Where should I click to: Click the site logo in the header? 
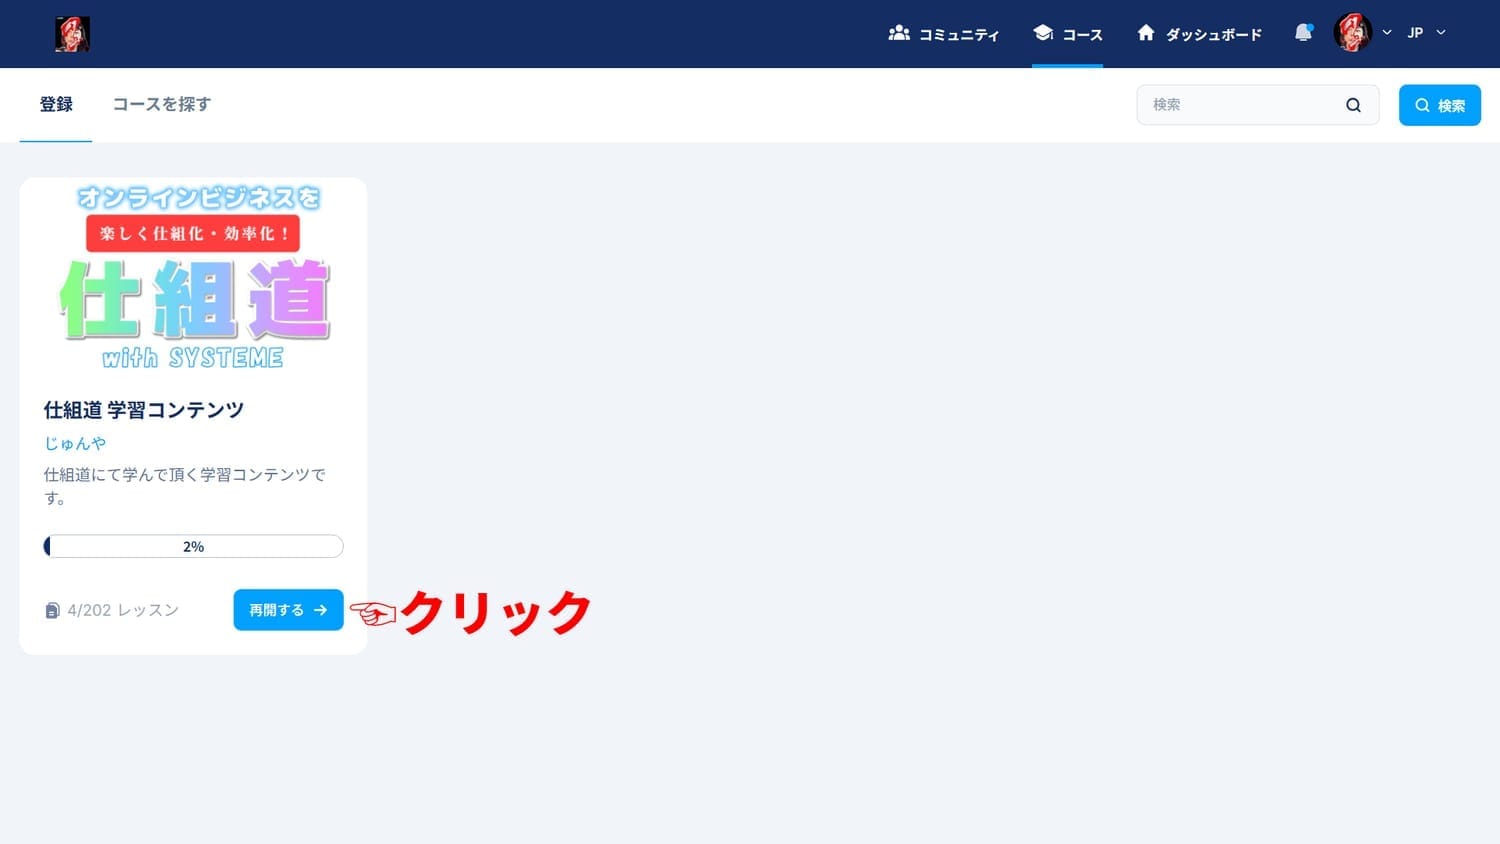pyautogui.click(x=72, y=34)
